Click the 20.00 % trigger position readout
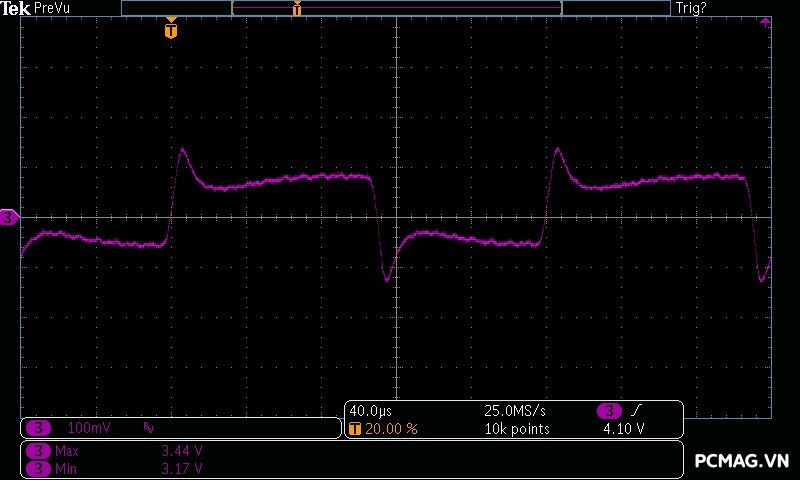800x480 pixels. pos(391,429)
